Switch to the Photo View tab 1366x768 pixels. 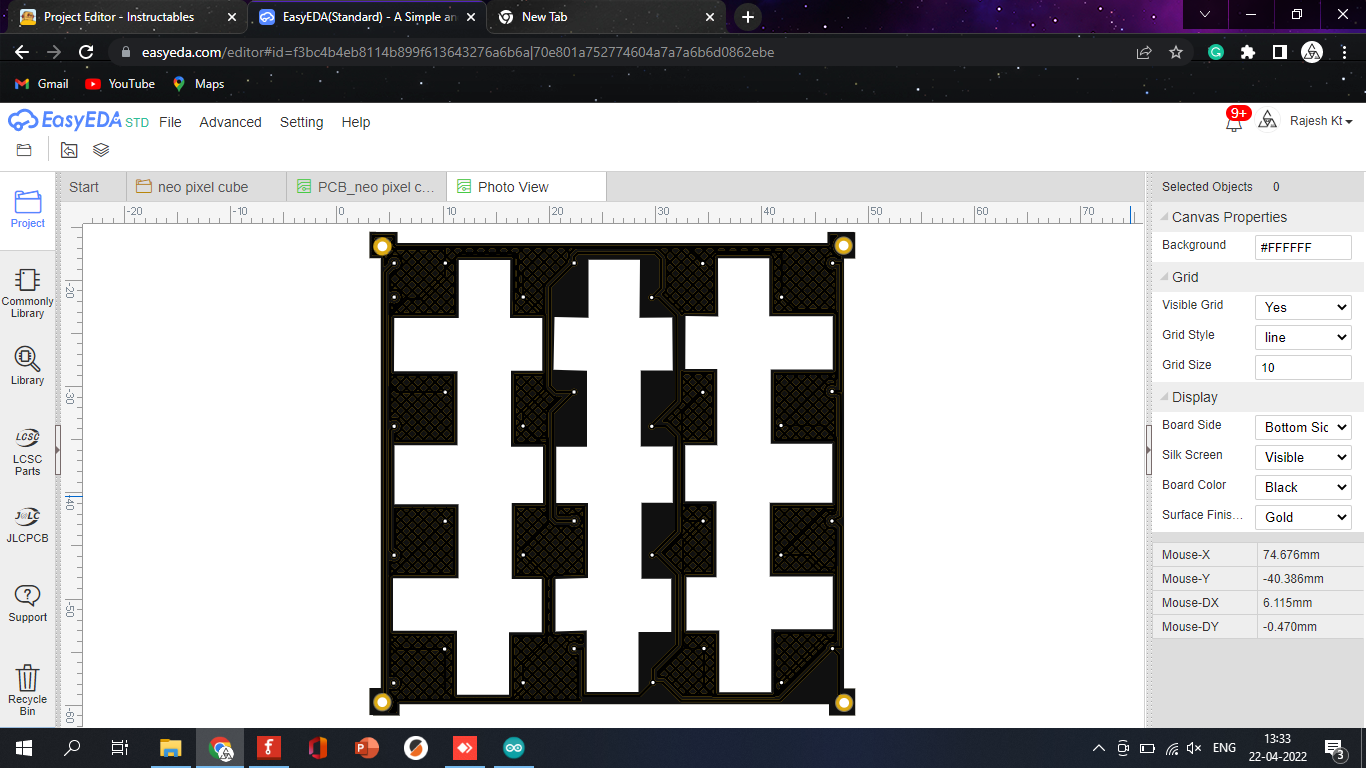click(512, 186)
